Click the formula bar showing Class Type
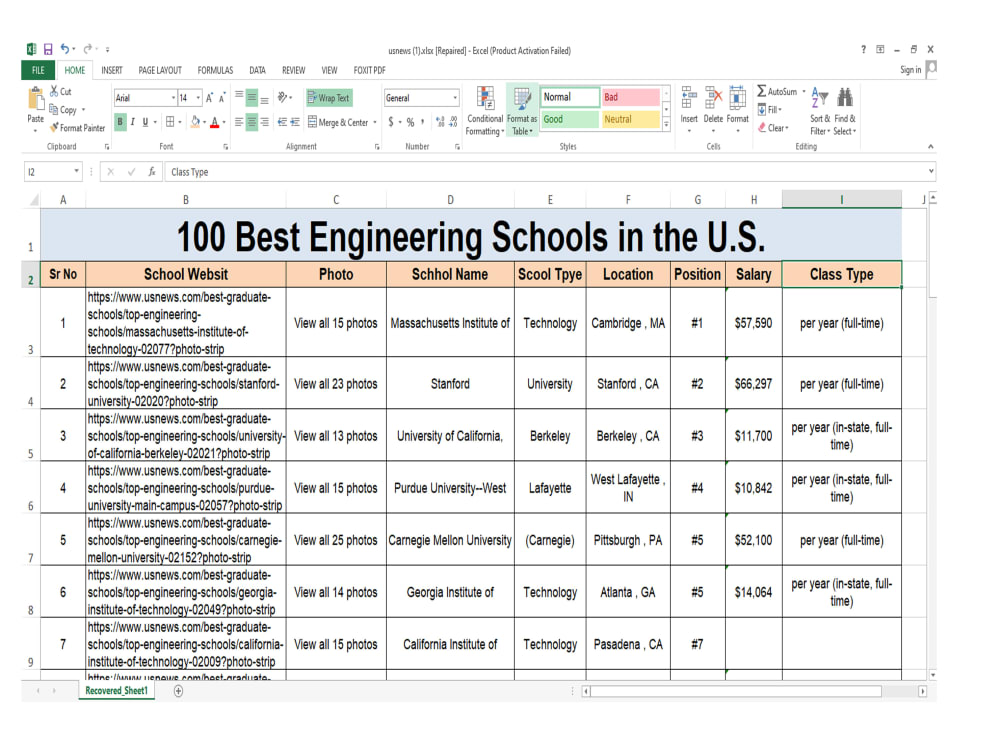Image resolution: width=1000 pixels, height=750 pixels. coord(549,172)
